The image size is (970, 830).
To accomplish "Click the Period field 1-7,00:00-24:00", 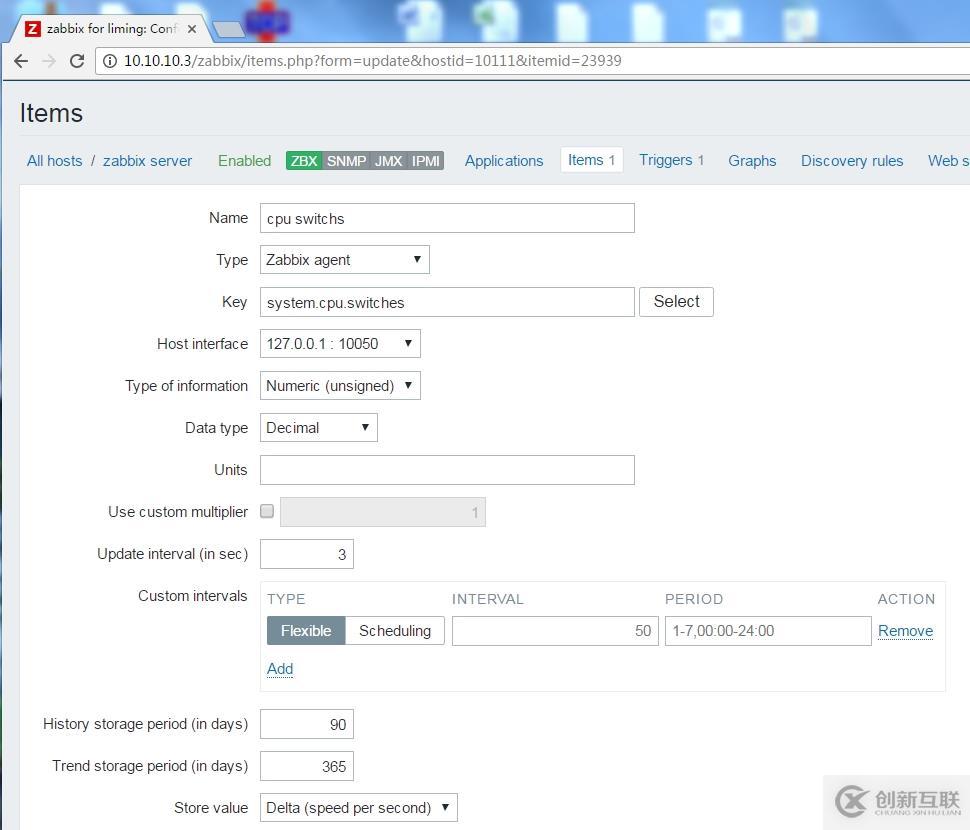I will click(x=768, y=631).
